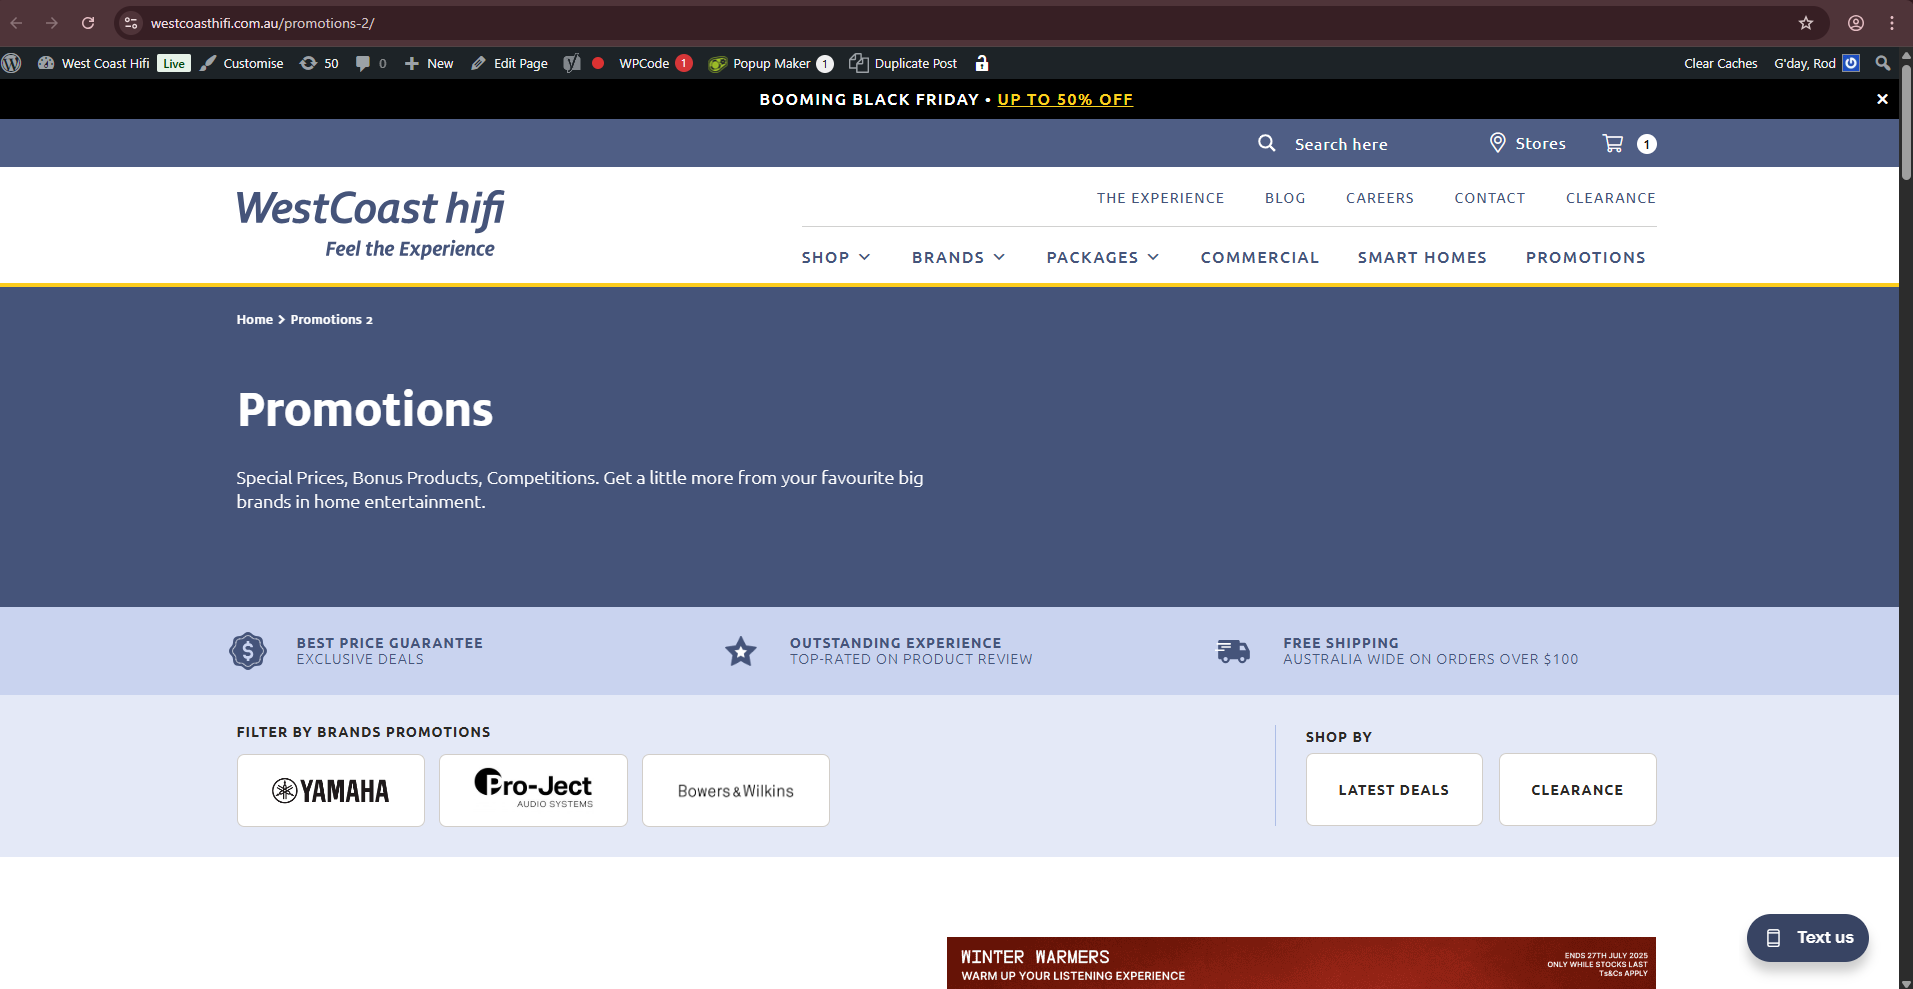Open the Text us chat widget
This screenshot has width=1913, height=989.
pyautogui.click(x=1807, y=938)
